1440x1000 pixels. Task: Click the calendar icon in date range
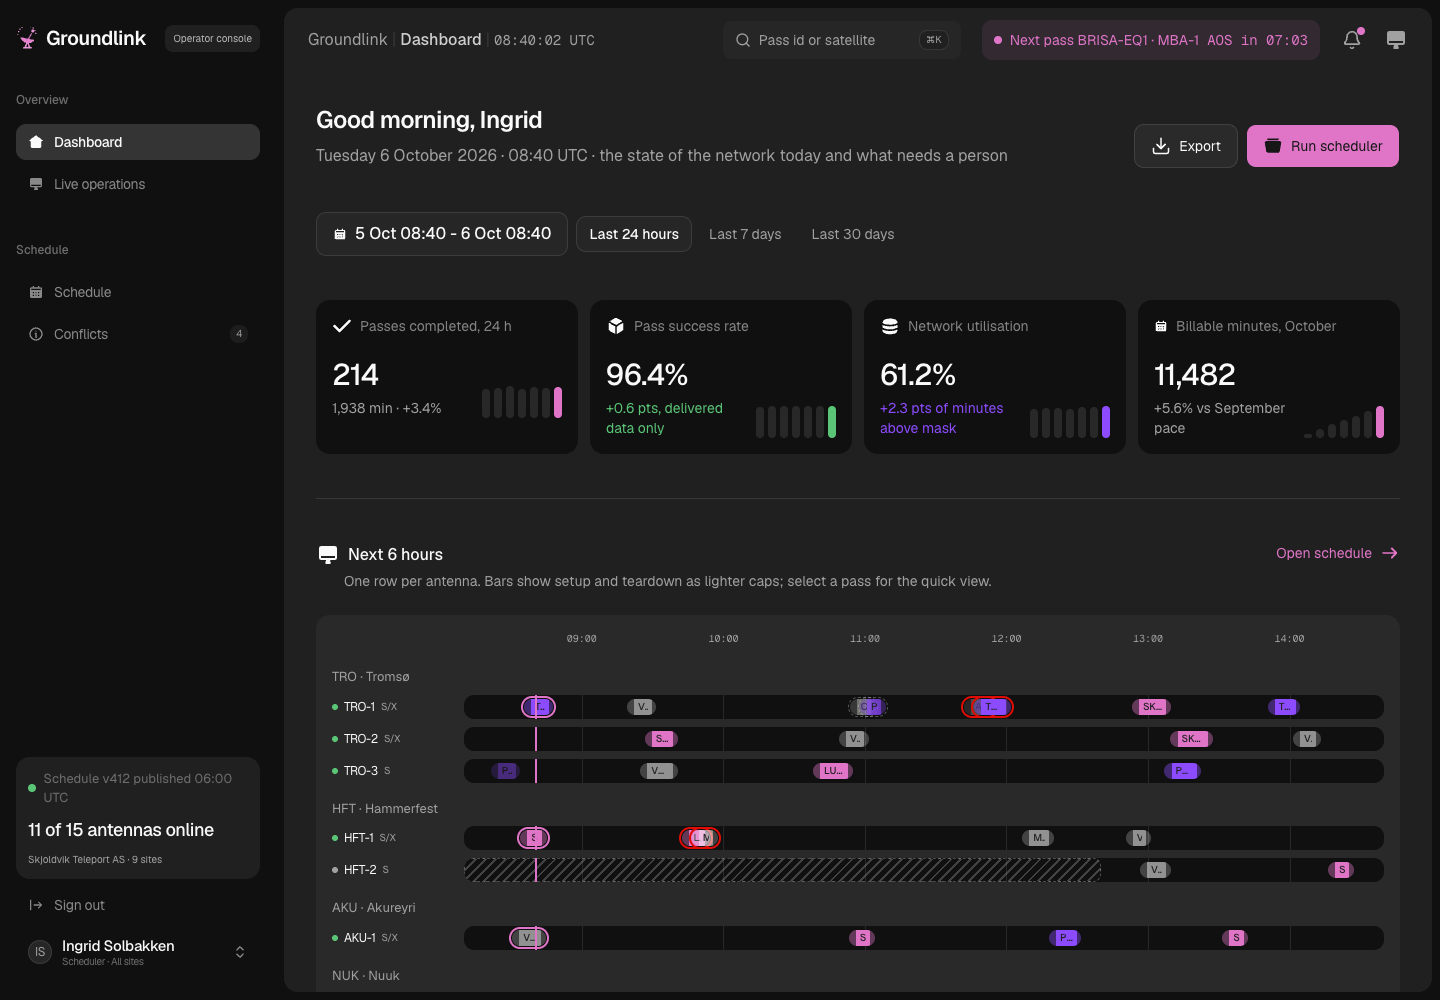pos(340,234)
